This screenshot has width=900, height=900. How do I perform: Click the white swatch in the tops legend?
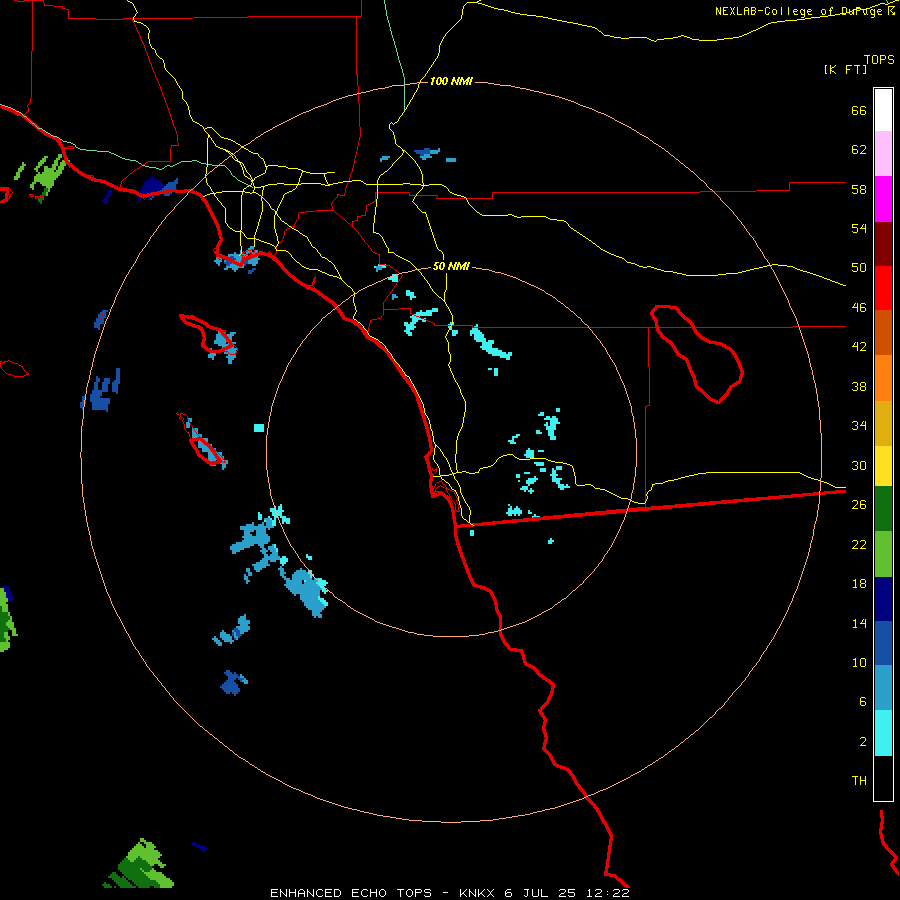pyautogui.click(x=883, y=110)
